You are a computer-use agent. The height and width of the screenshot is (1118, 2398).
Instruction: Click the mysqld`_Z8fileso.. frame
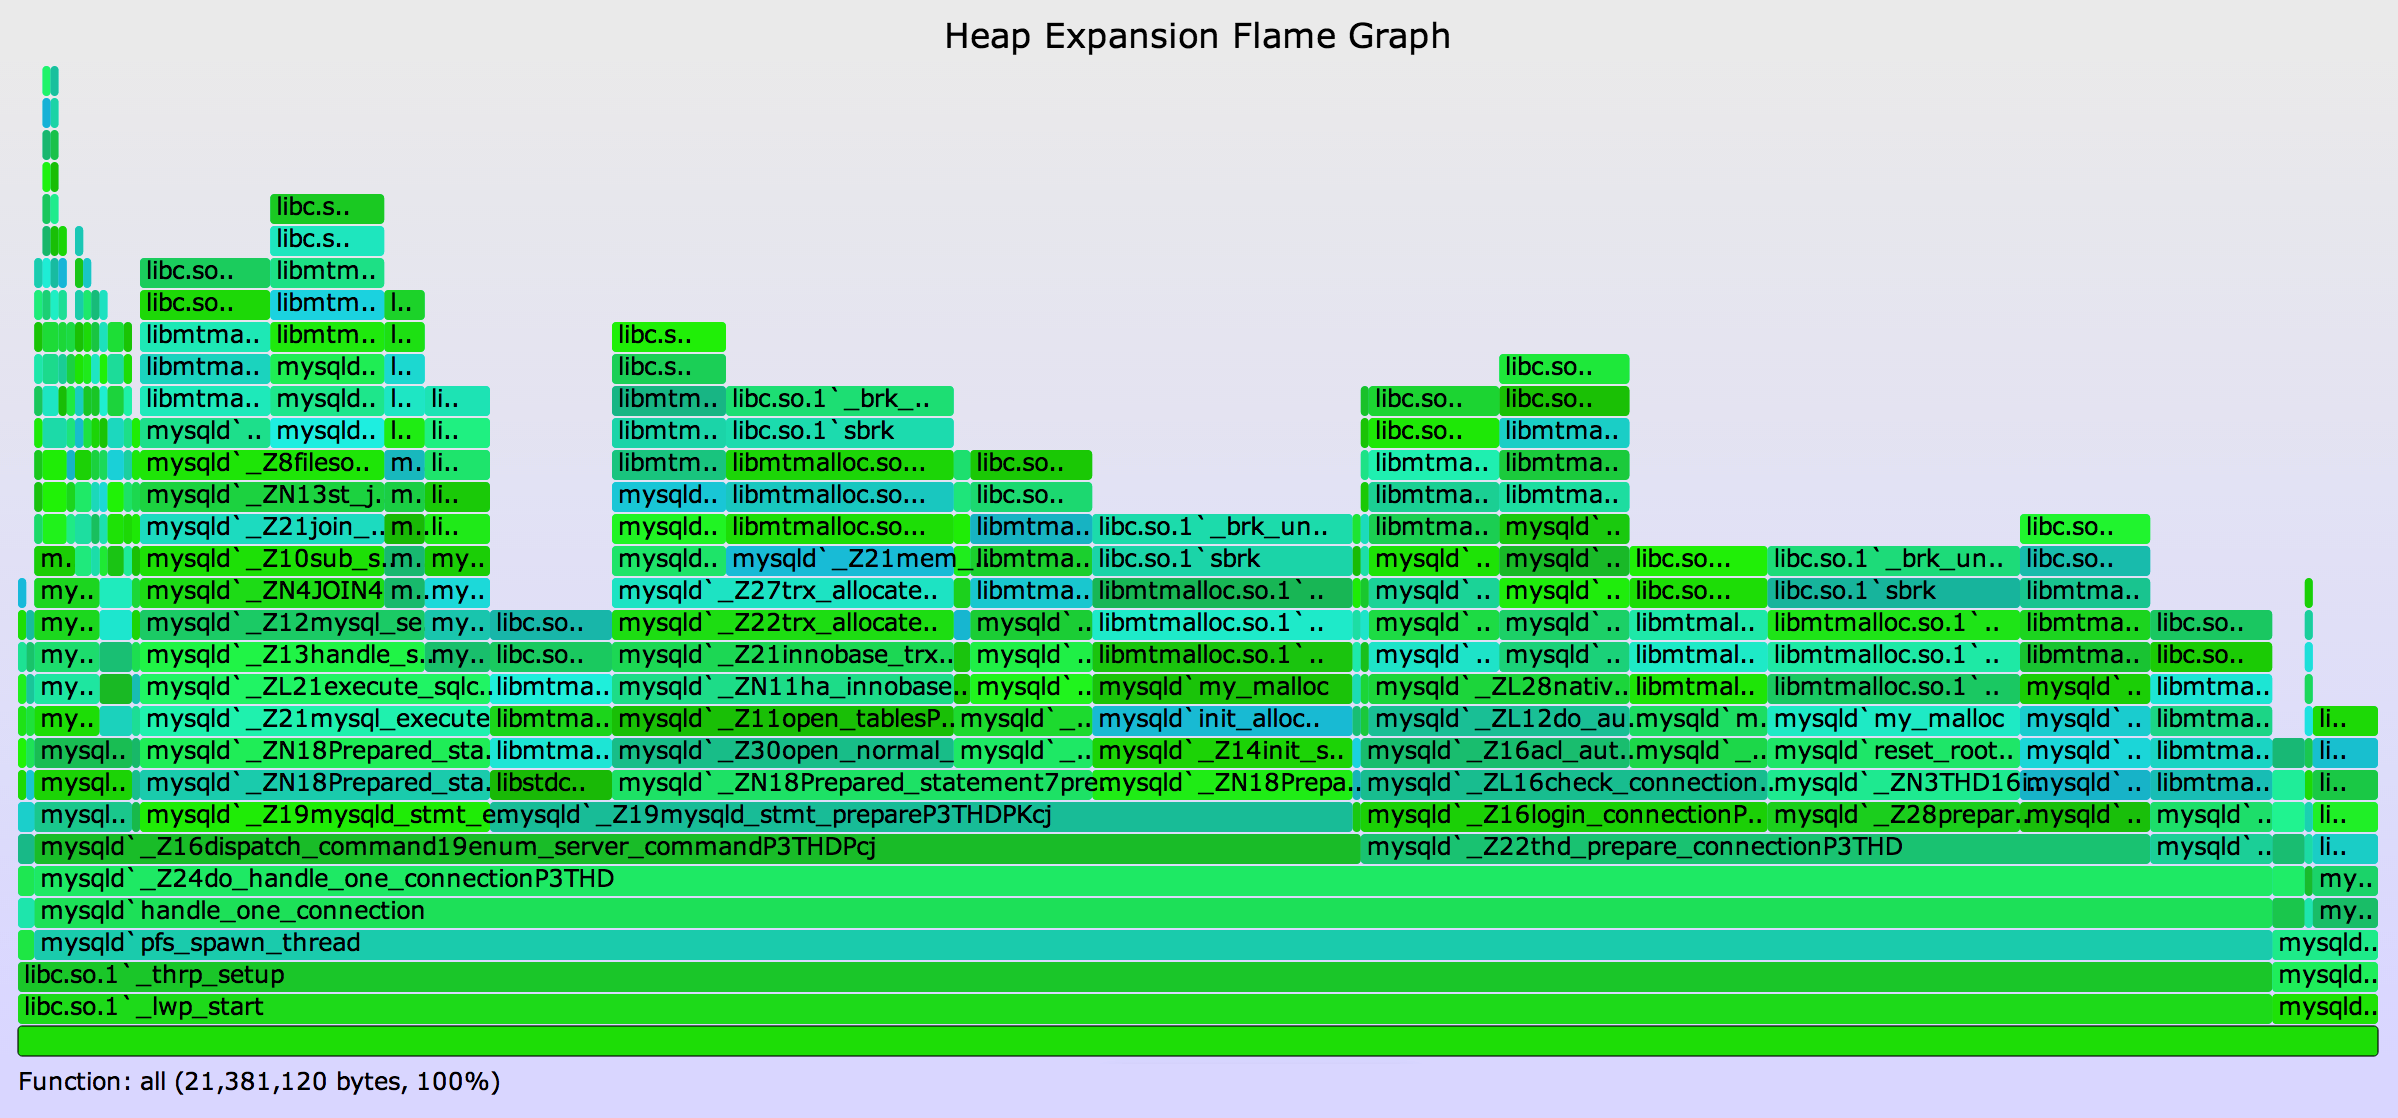[262, 463]
